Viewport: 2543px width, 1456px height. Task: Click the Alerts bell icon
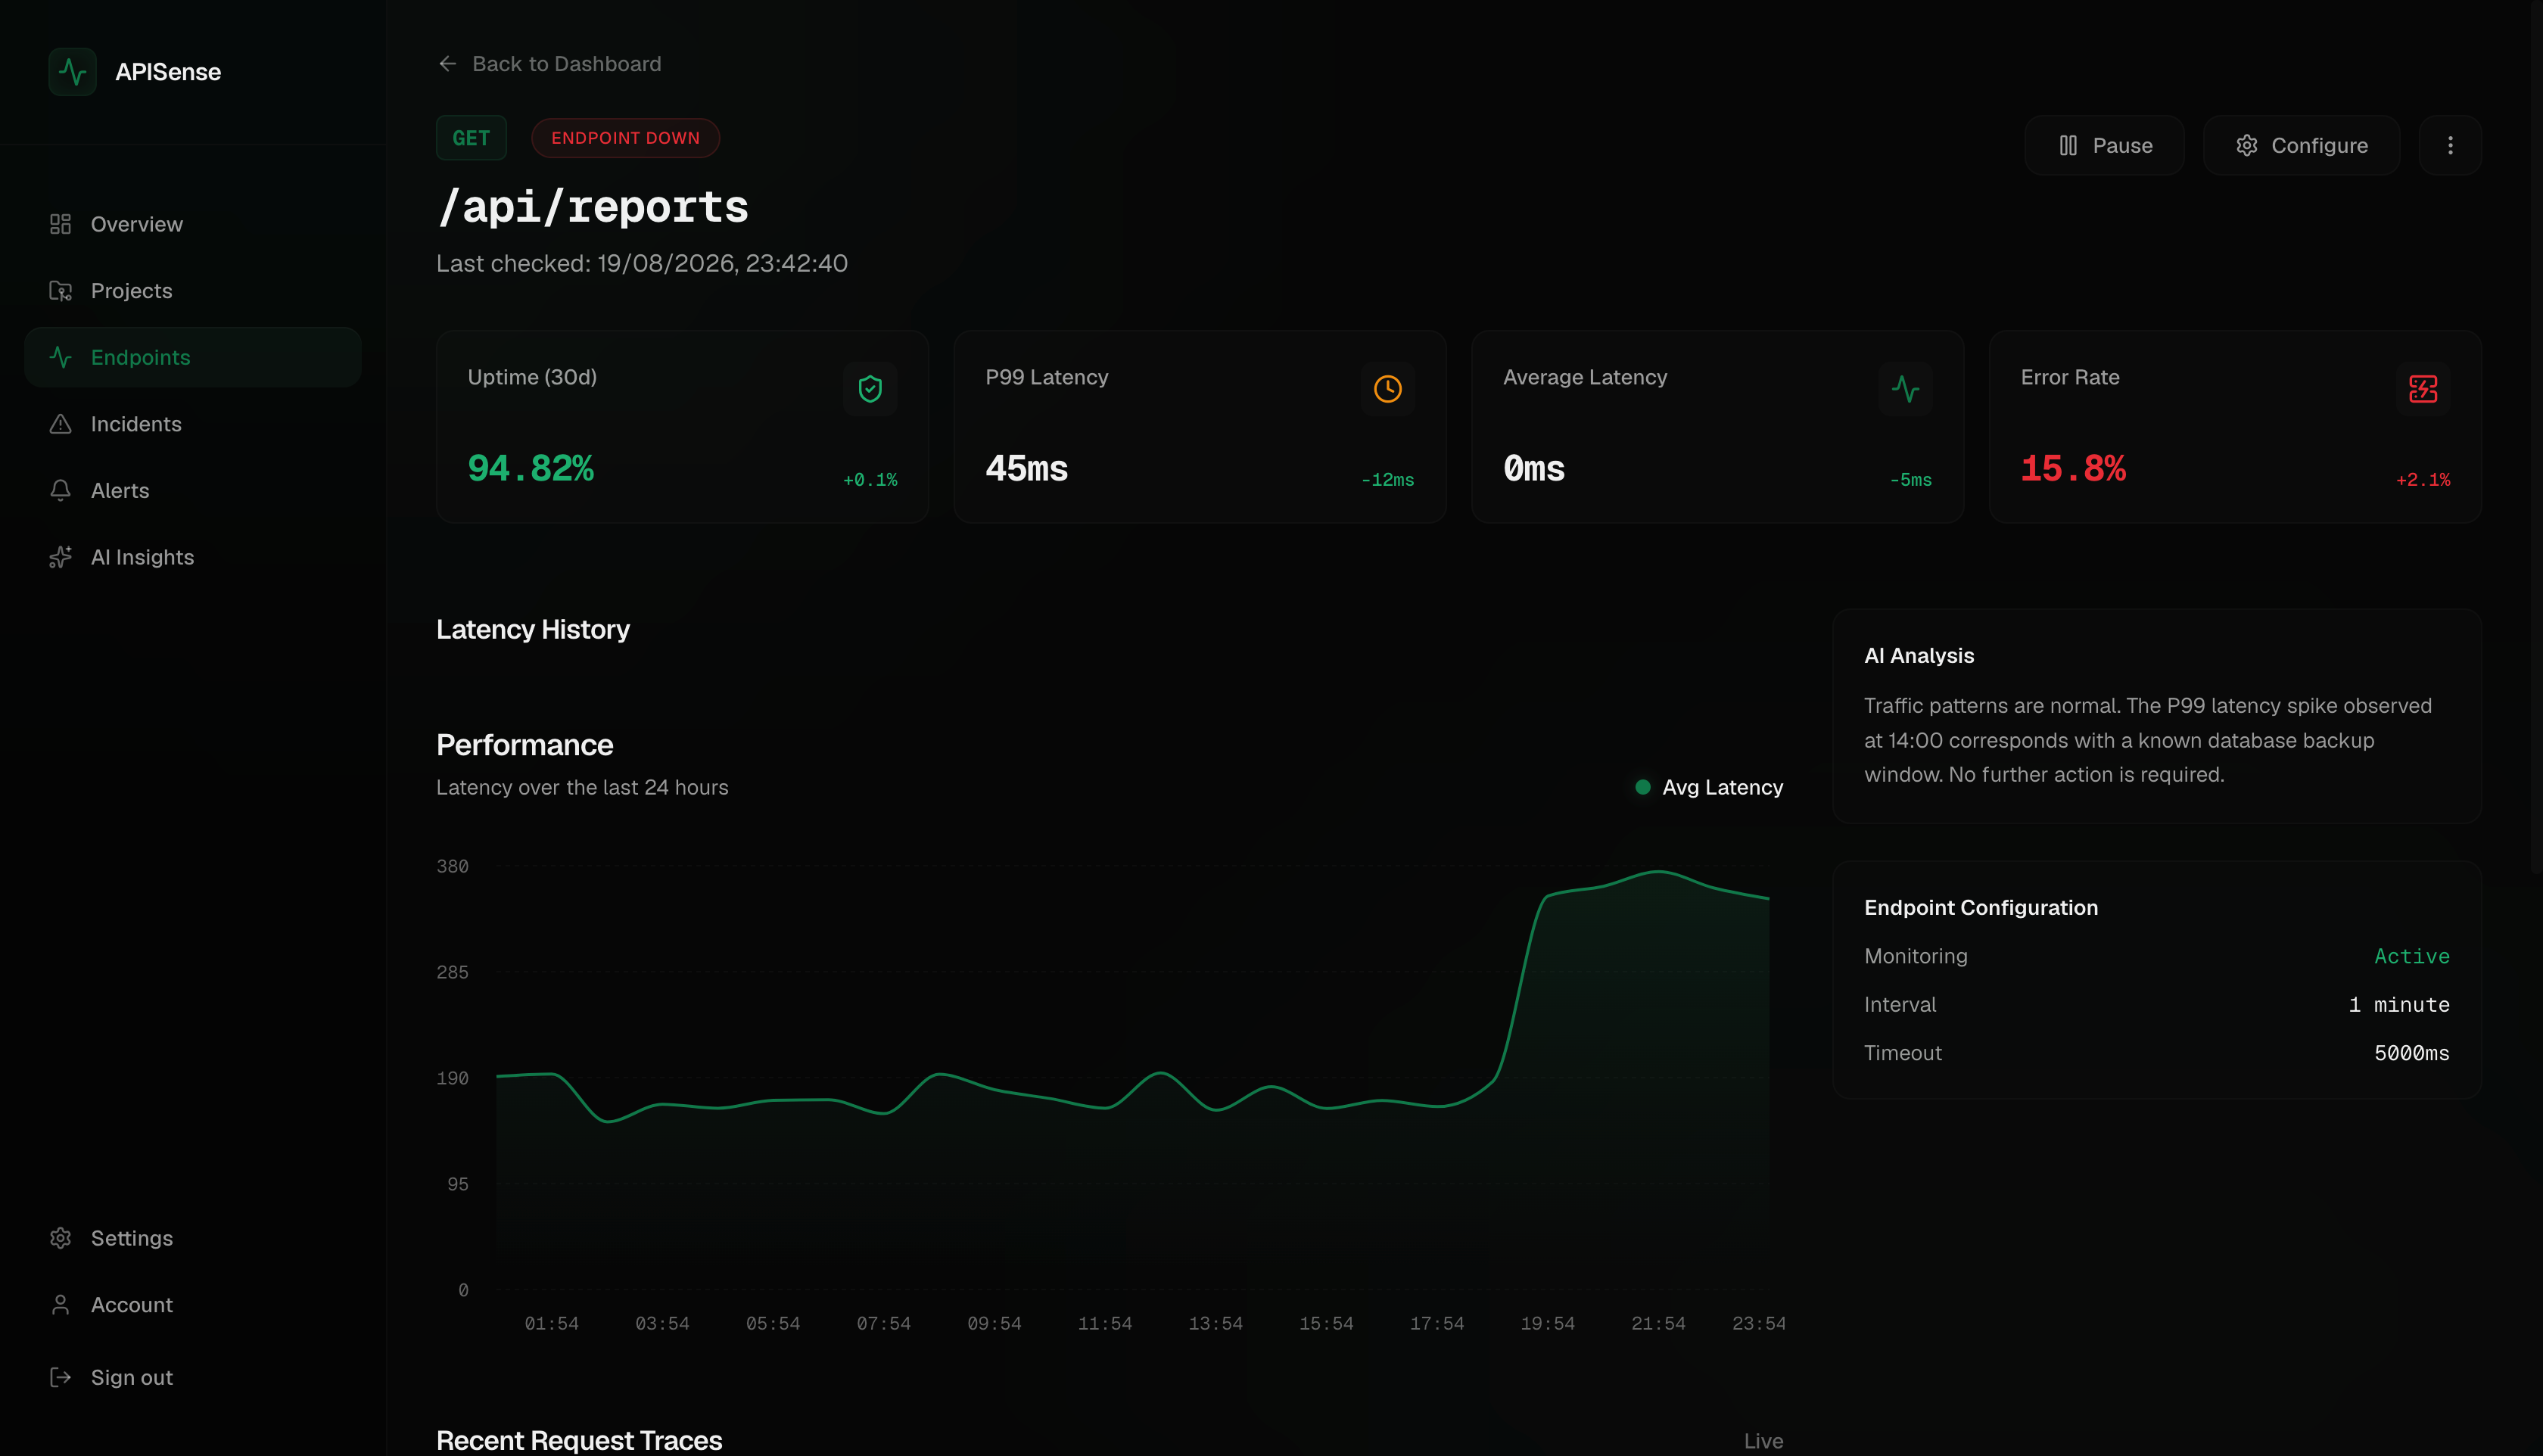pyautogui.click(x=60, y=490)
